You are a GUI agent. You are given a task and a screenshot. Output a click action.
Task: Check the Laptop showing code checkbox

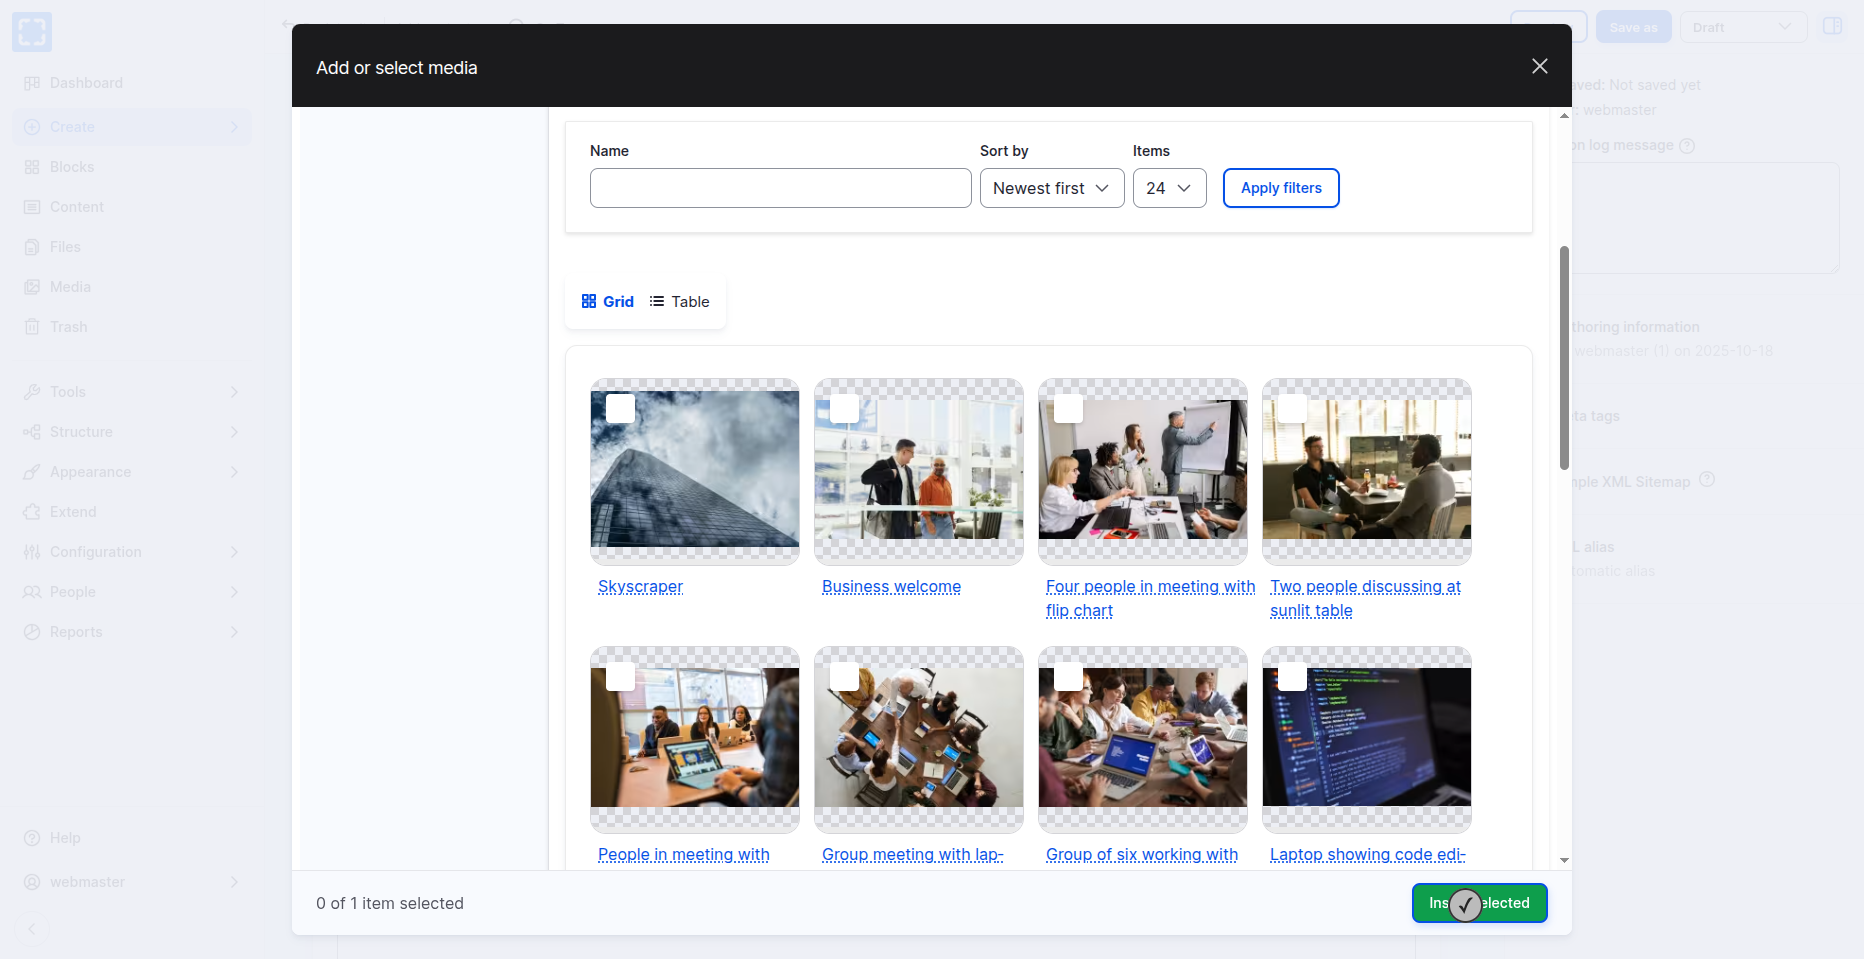pyautogui.click(x=1292, y=676)
